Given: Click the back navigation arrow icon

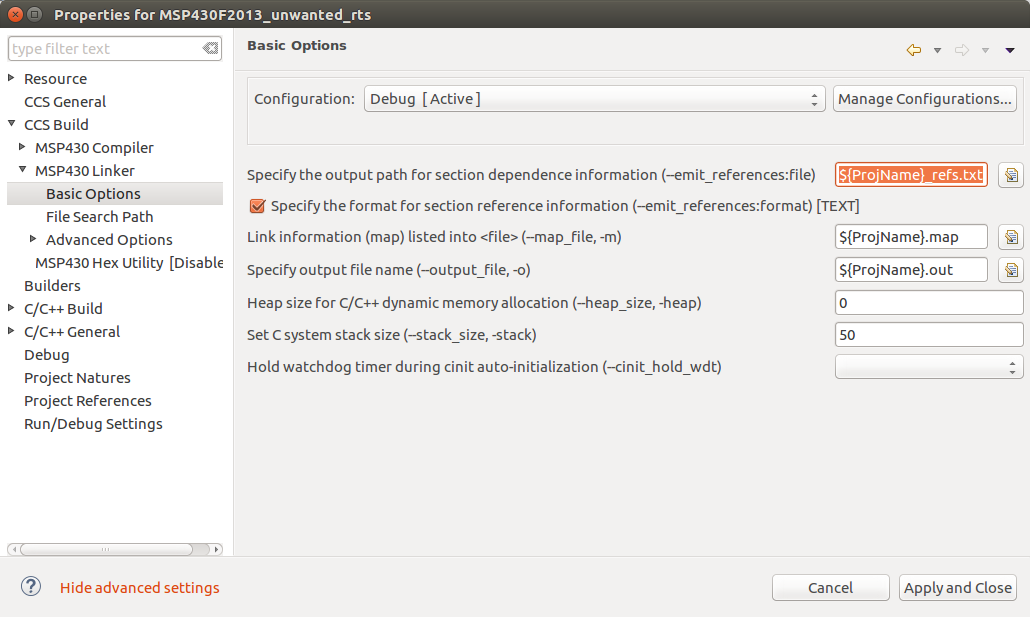Looking at the screenshot, I should pos(913,50).
